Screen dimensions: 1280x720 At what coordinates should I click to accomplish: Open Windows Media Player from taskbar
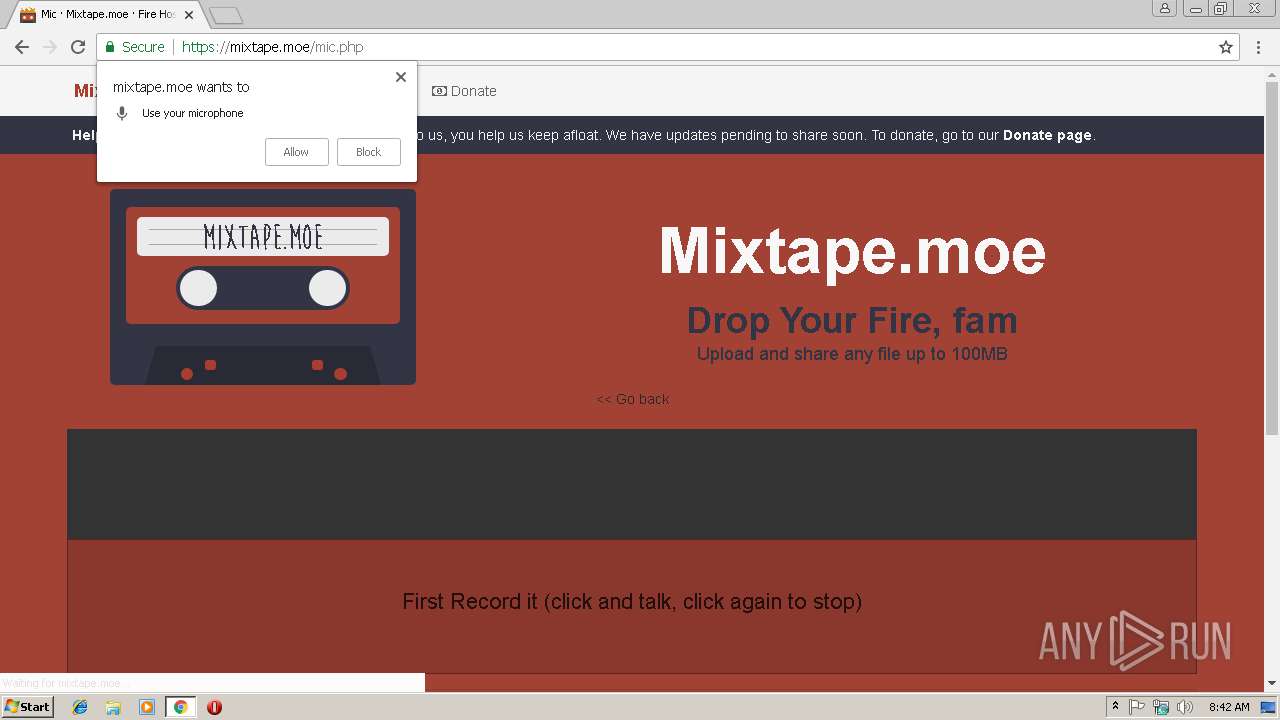tap(147, 707)
